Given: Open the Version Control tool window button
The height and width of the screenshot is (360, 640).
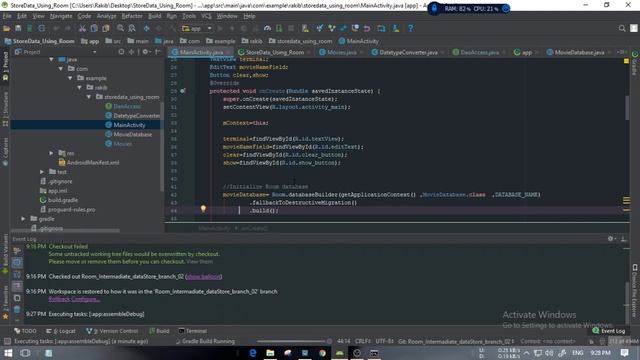Looking at the screenshot, I should coord(112,331).
